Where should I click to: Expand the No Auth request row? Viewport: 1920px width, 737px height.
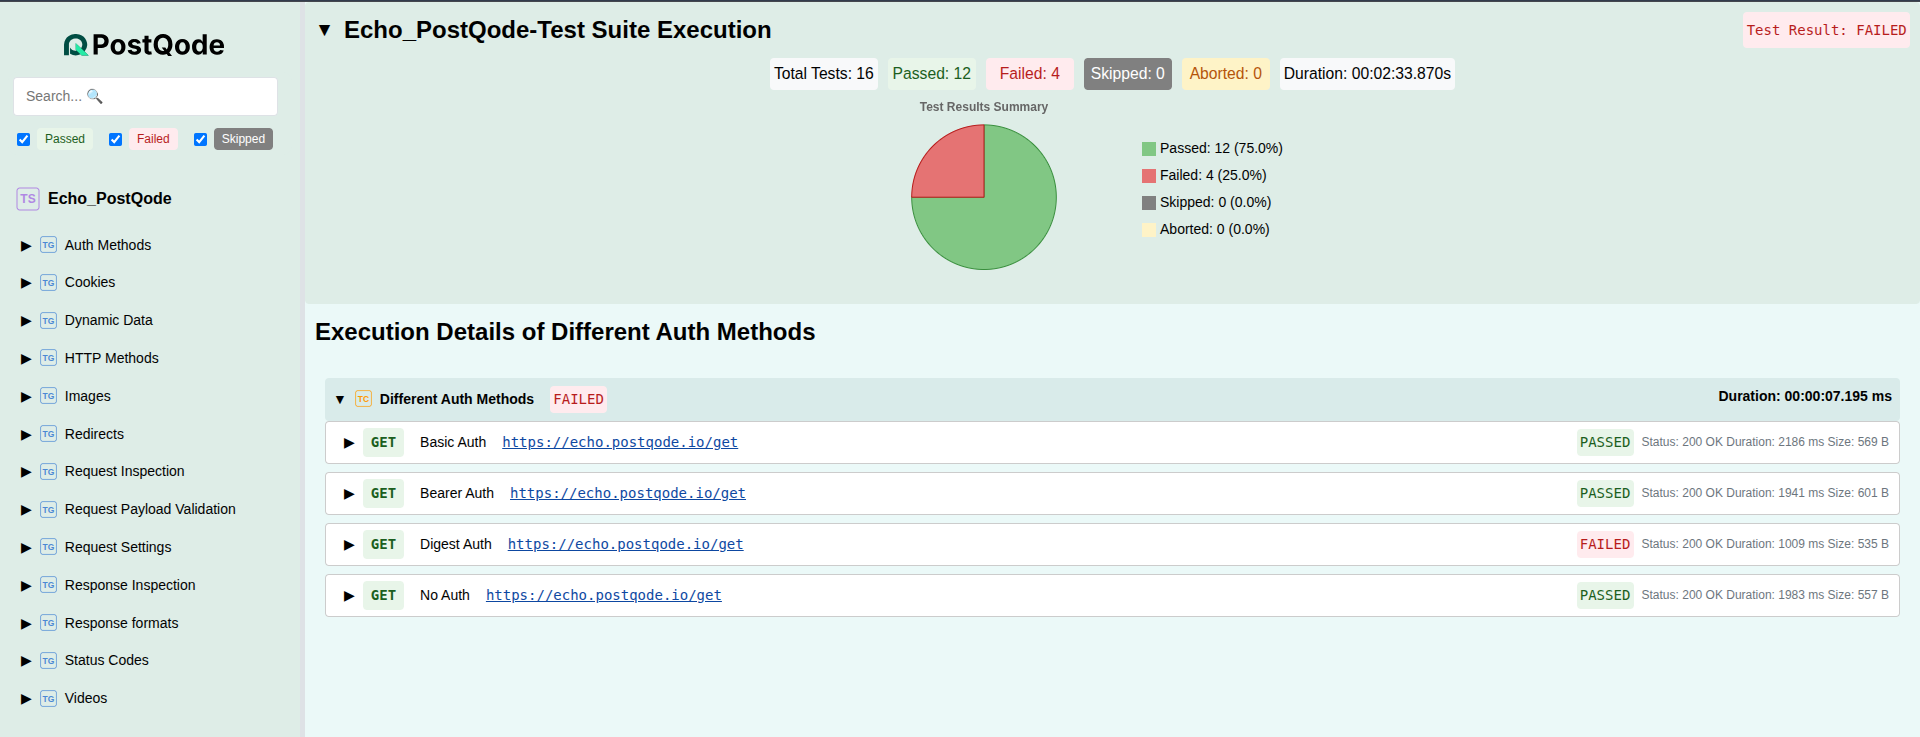[x=349, y=596]
